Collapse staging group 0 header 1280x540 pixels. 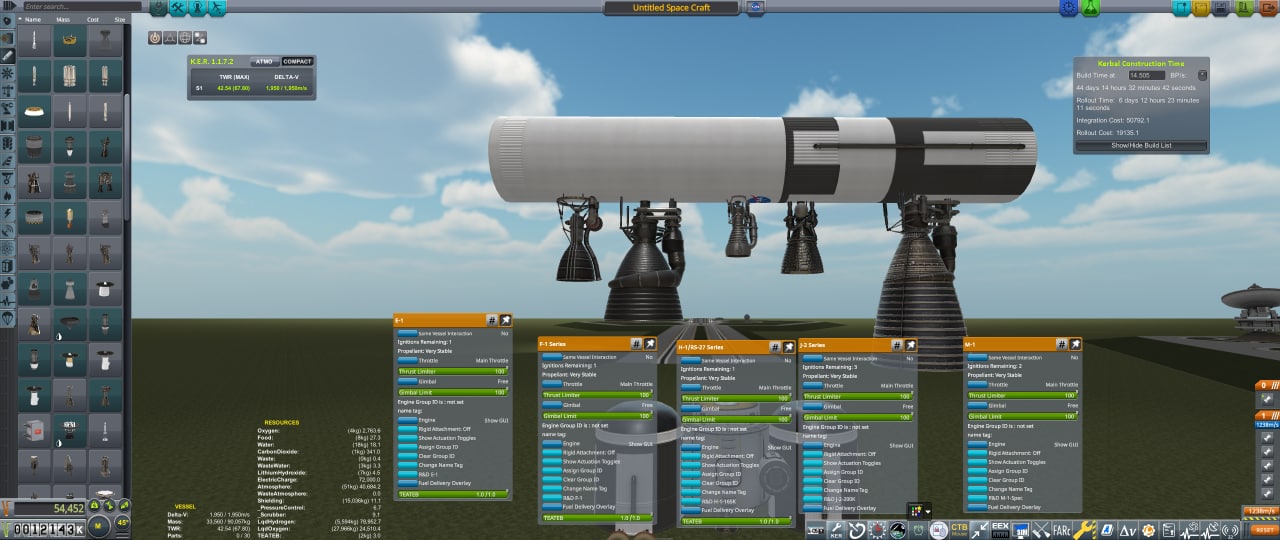pyautogui.click(x=1266, y=385)
